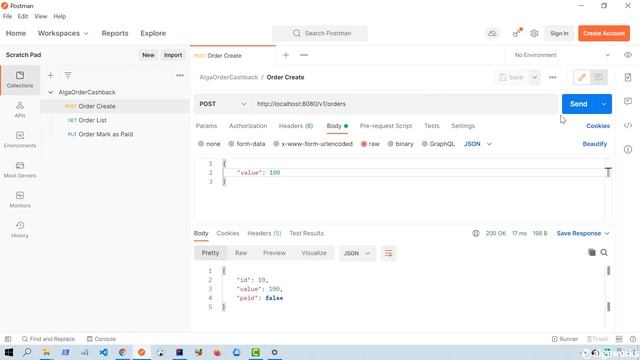Change the response format JSON dropdown
This screenshot has height=360, width=640.
point(356,253)
